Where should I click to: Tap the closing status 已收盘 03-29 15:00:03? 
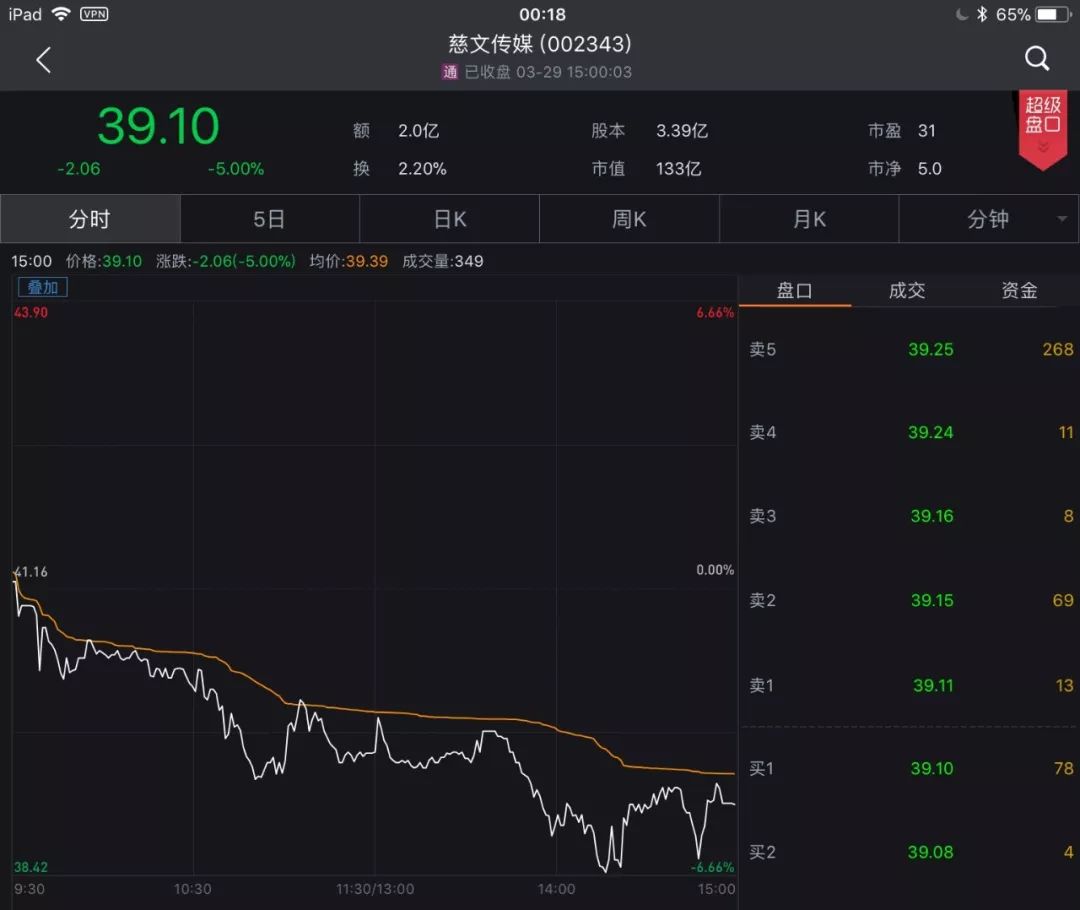(x=548, y=72)
